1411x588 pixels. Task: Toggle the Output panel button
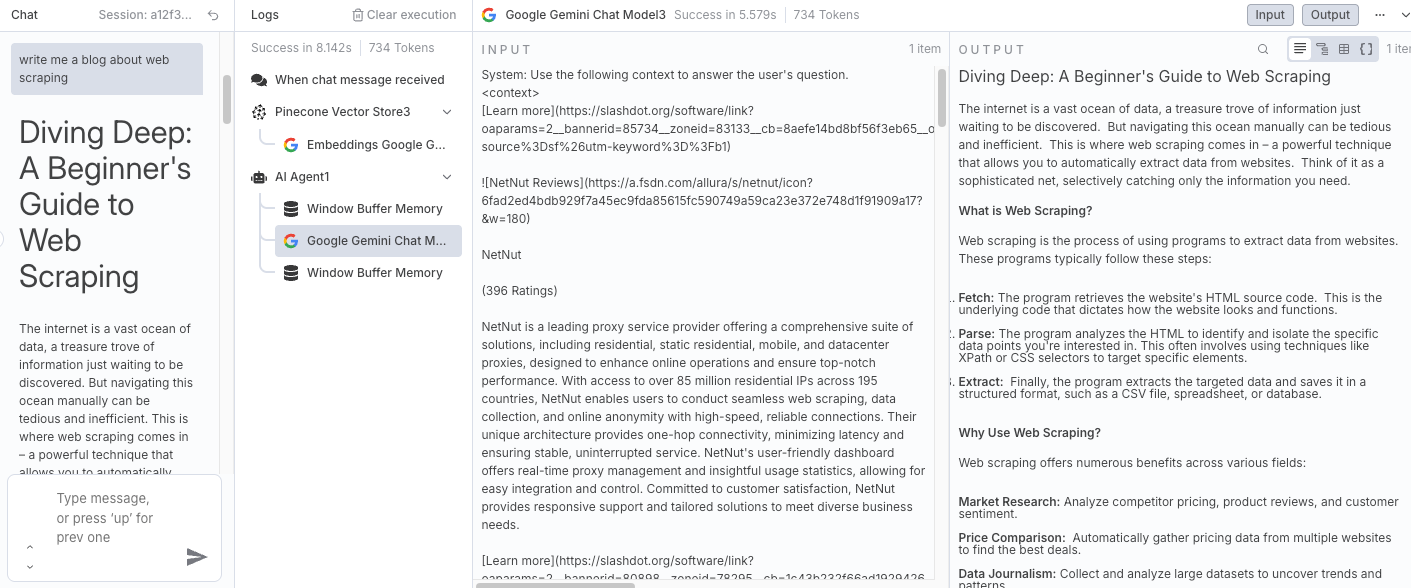point(1330,15)
